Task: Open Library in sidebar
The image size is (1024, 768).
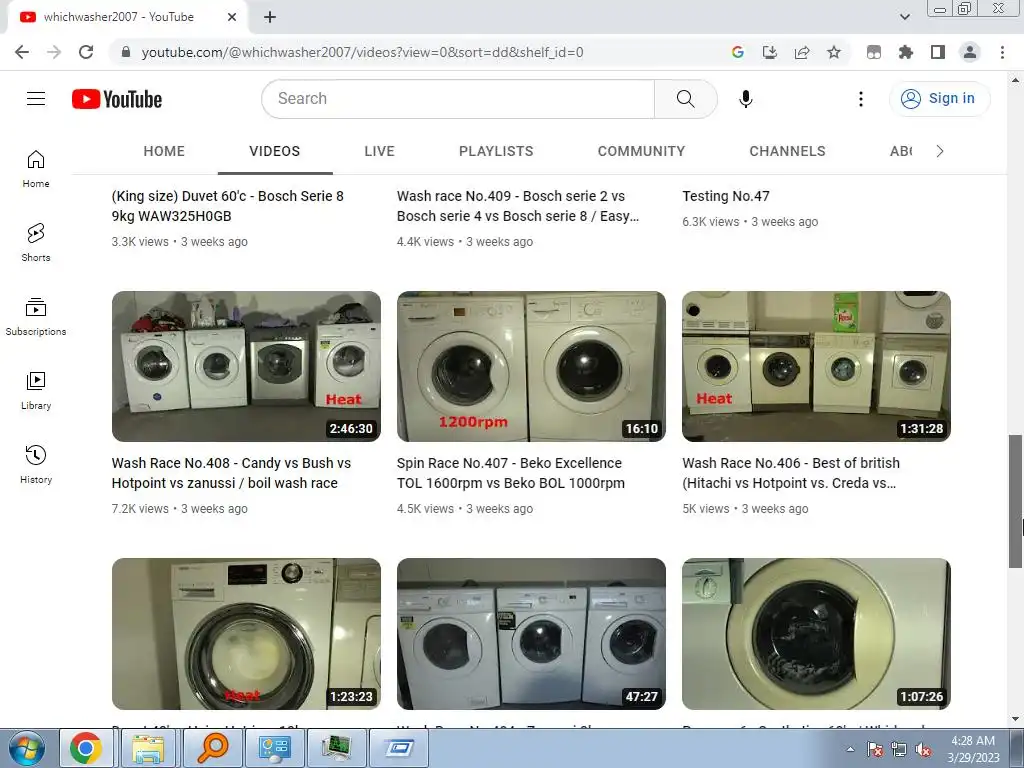Action: coord(36,391)
